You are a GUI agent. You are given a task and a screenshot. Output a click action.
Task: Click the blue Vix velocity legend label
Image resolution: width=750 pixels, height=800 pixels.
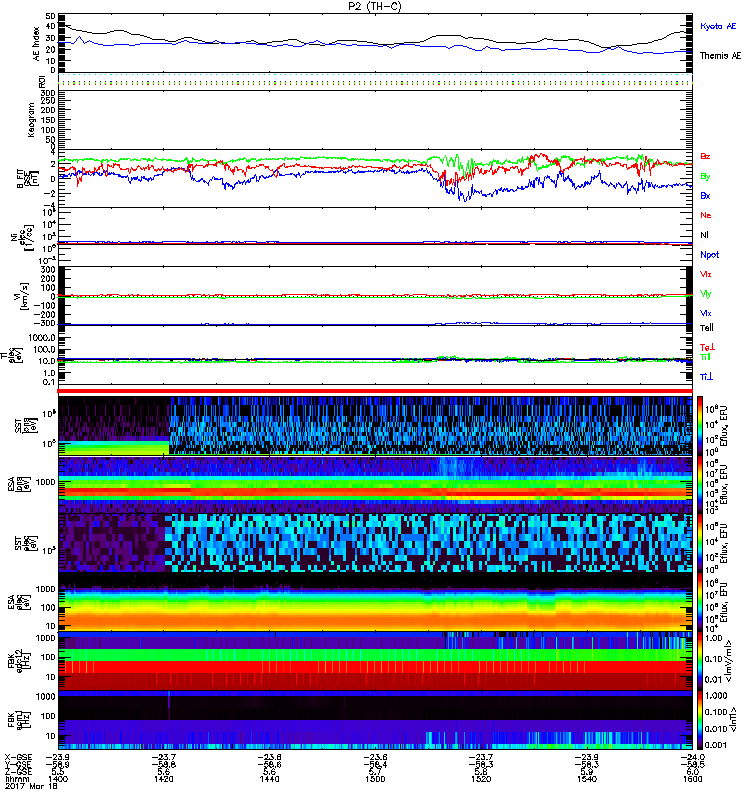pos(706,313)
